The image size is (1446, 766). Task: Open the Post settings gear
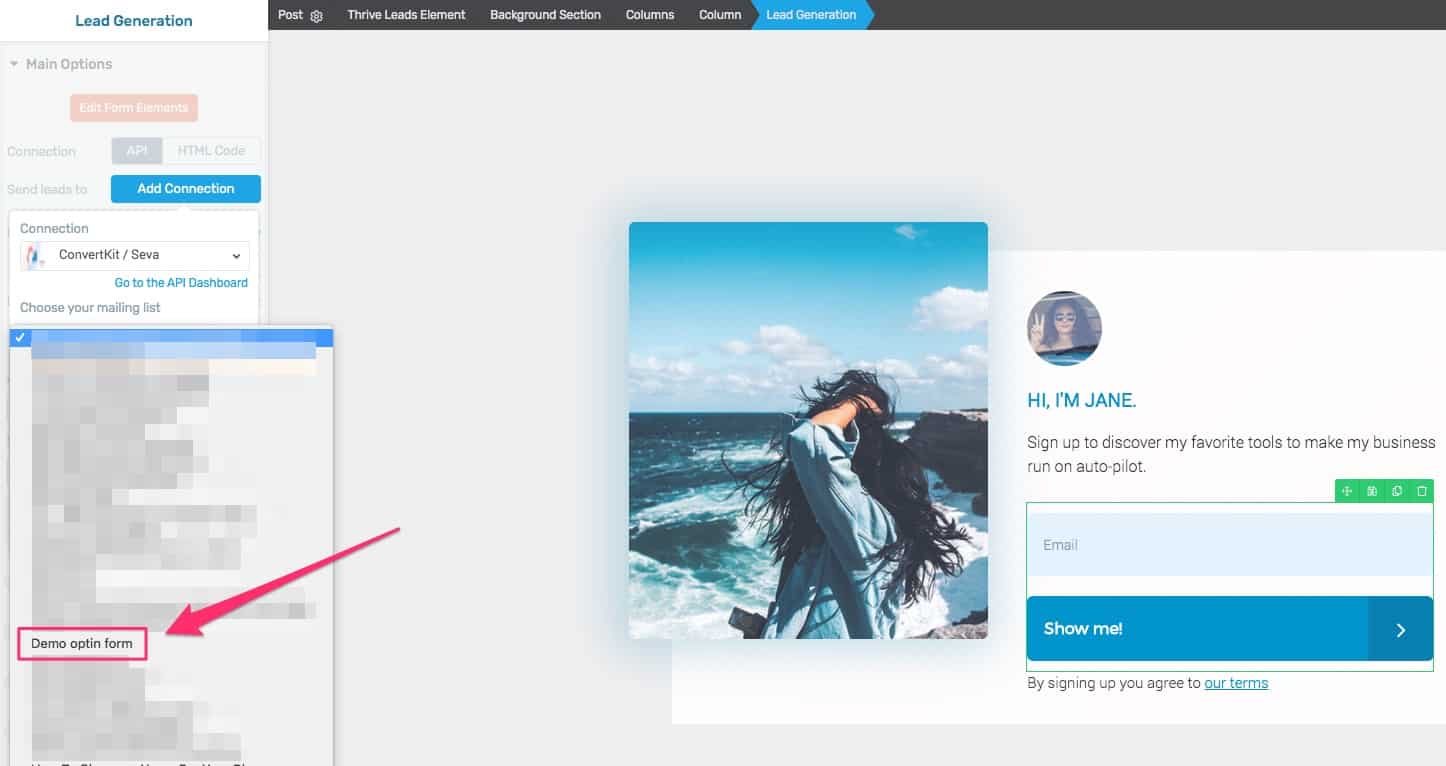[x=317, y=16]
